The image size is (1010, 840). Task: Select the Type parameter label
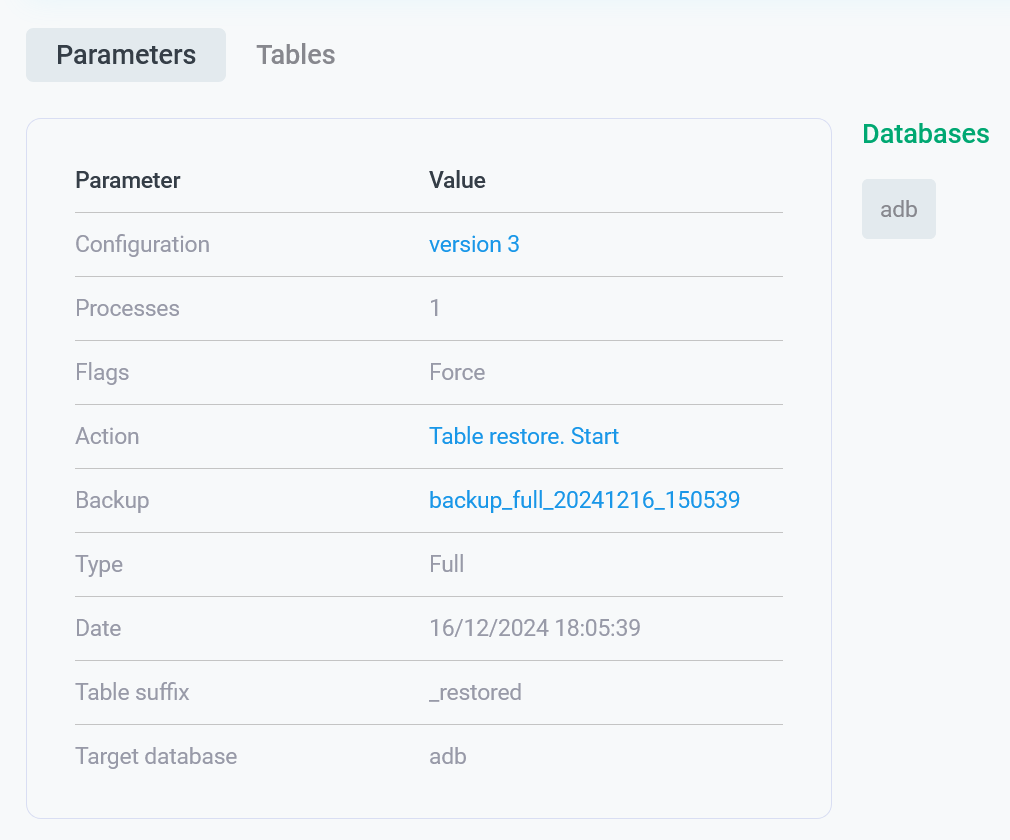coord(99,564)
